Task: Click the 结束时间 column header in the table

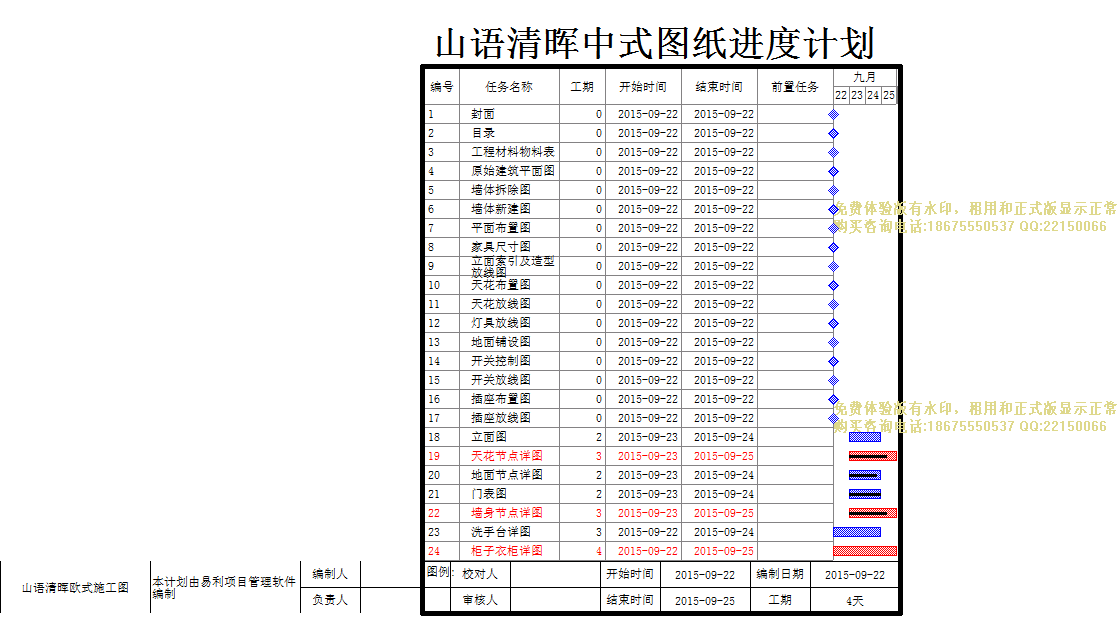Action: [719, 87]
